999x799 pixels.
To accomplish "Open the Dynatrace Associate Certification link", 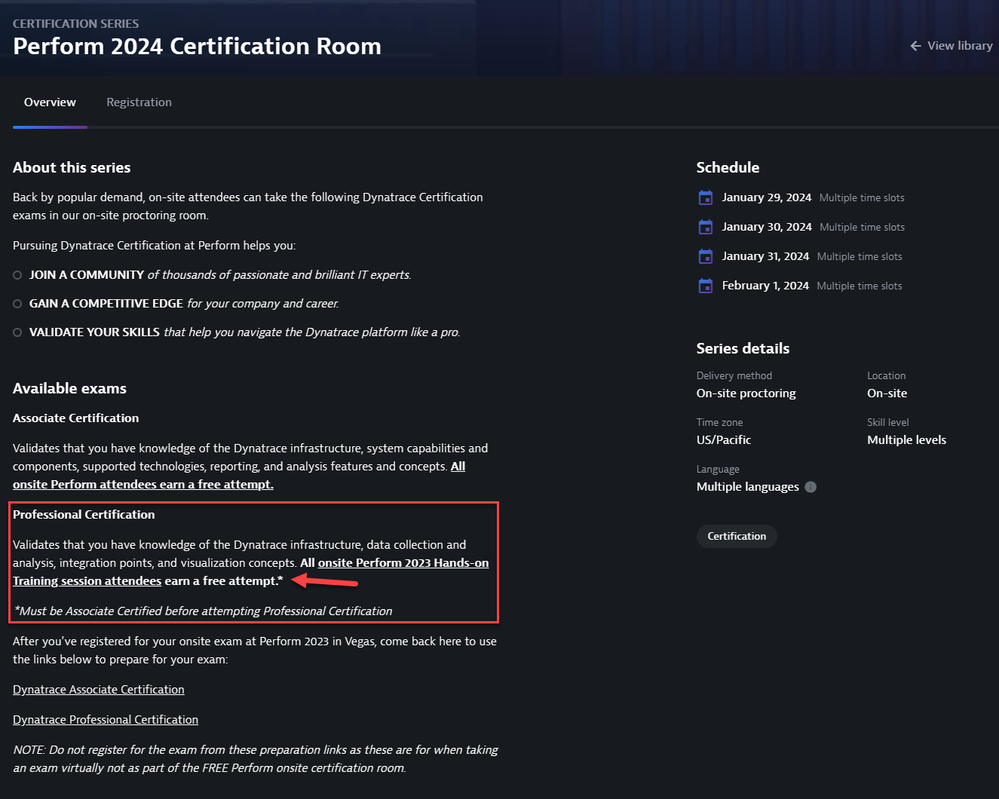I will [x=98, y=690].
